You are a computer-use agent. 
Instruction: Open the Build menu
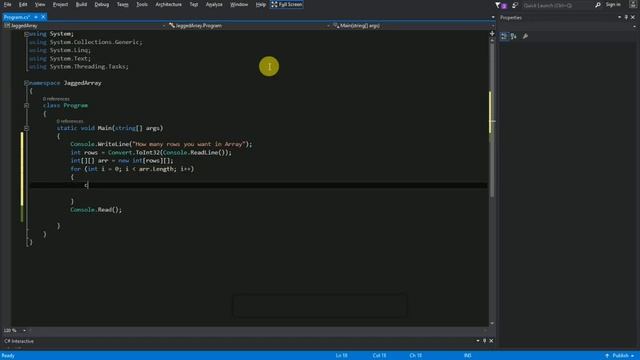[x=81, y=4]
